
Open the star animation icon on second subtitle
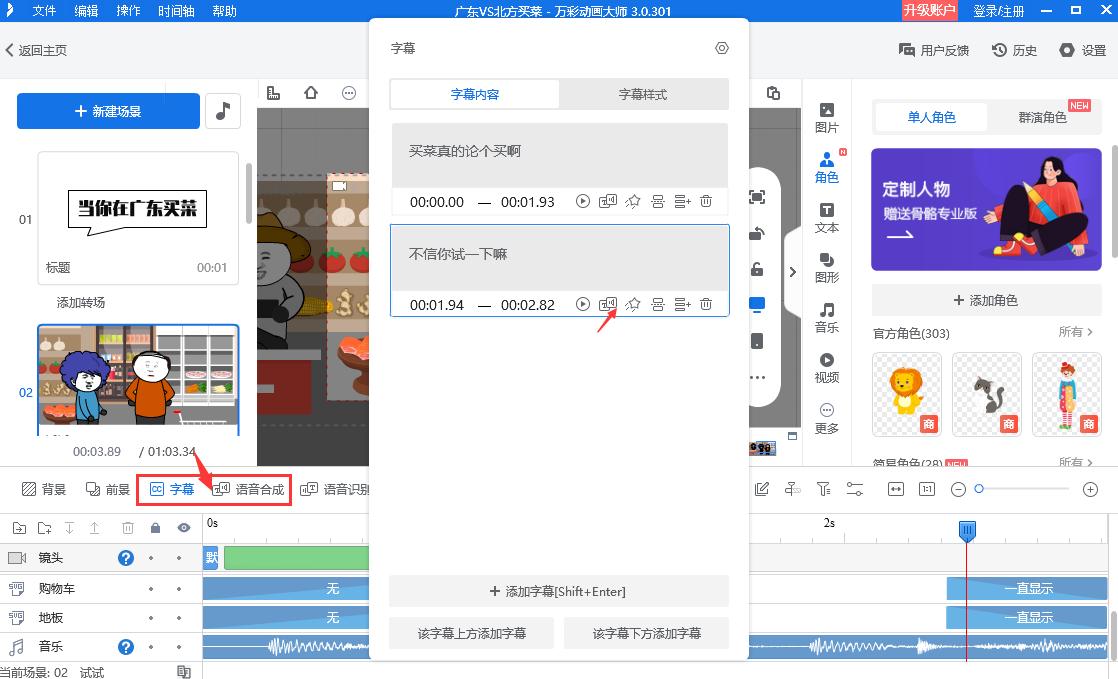[x=633, y=305]
